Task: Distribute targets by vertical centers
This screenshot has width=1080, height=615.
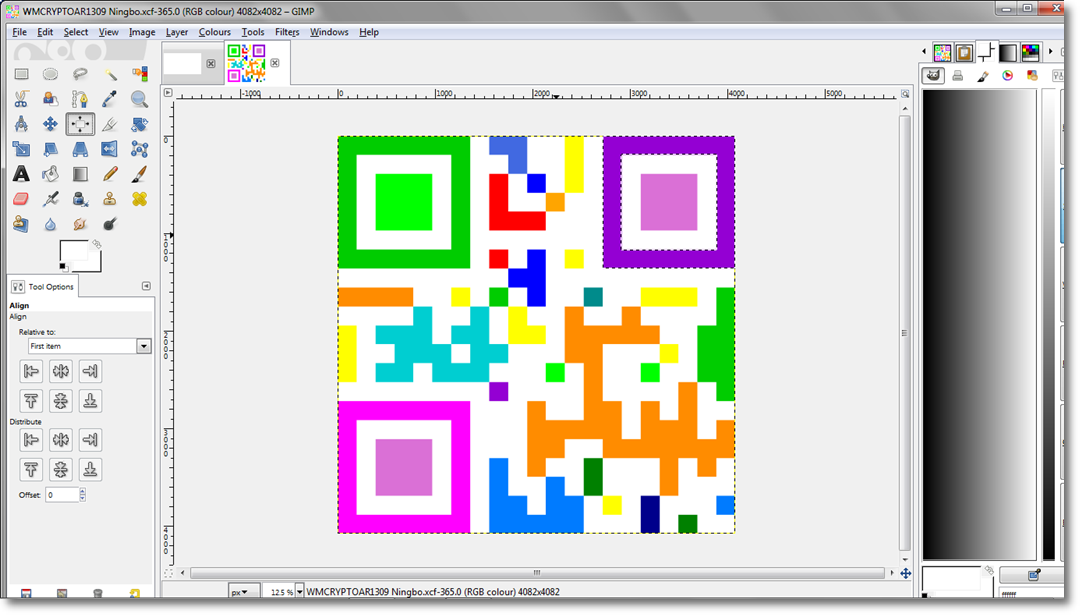Action: point(61,469)
